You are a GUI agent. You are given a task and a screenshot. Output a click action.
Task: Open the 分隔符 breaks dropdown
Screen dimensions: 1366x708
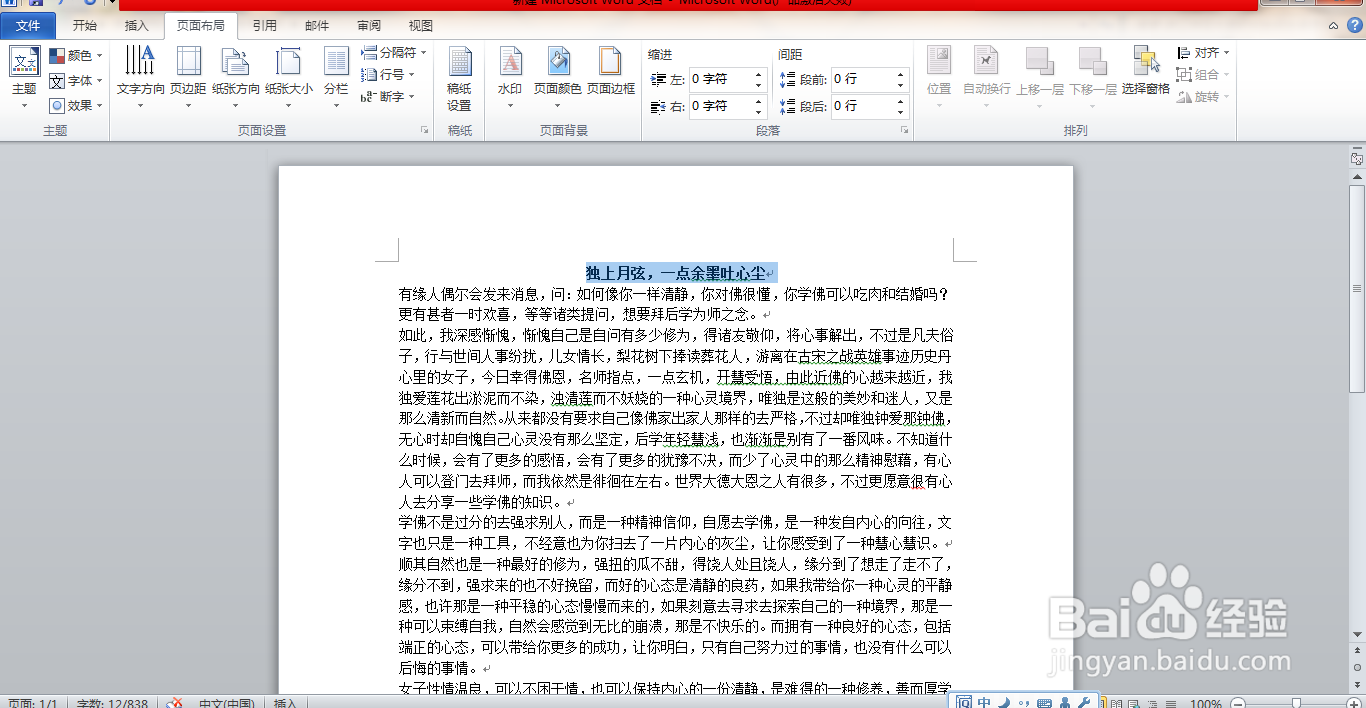pos(394,53)
